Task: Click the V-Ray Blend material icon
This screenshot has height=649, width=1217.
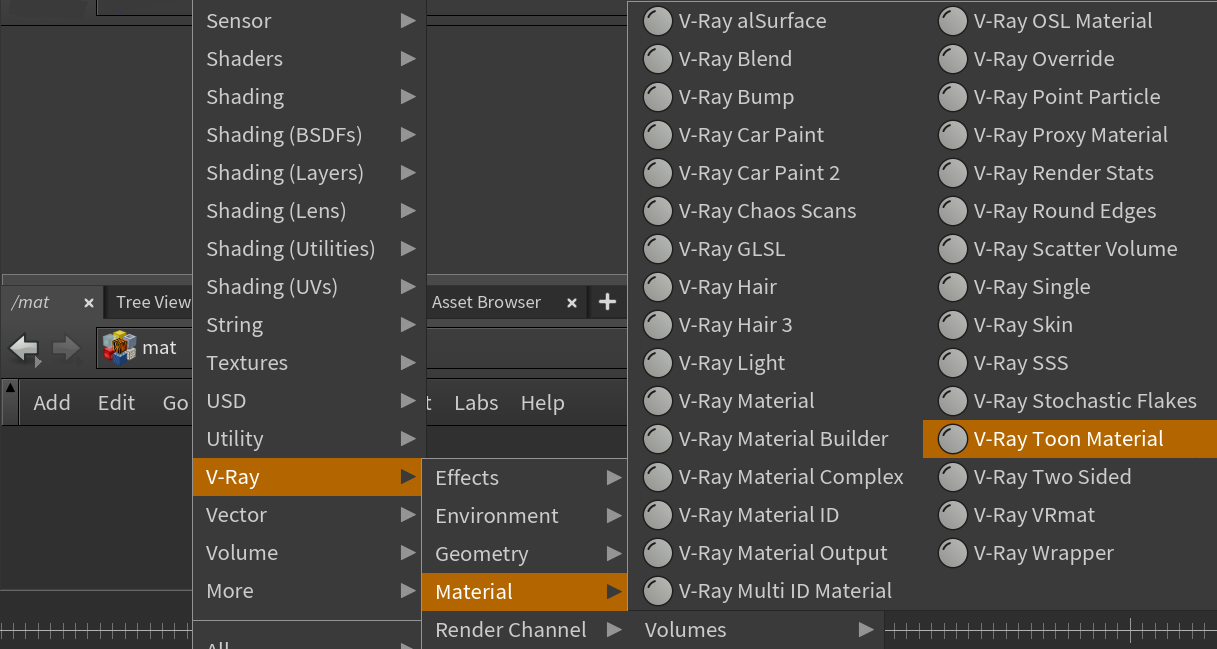Action: 657,59
